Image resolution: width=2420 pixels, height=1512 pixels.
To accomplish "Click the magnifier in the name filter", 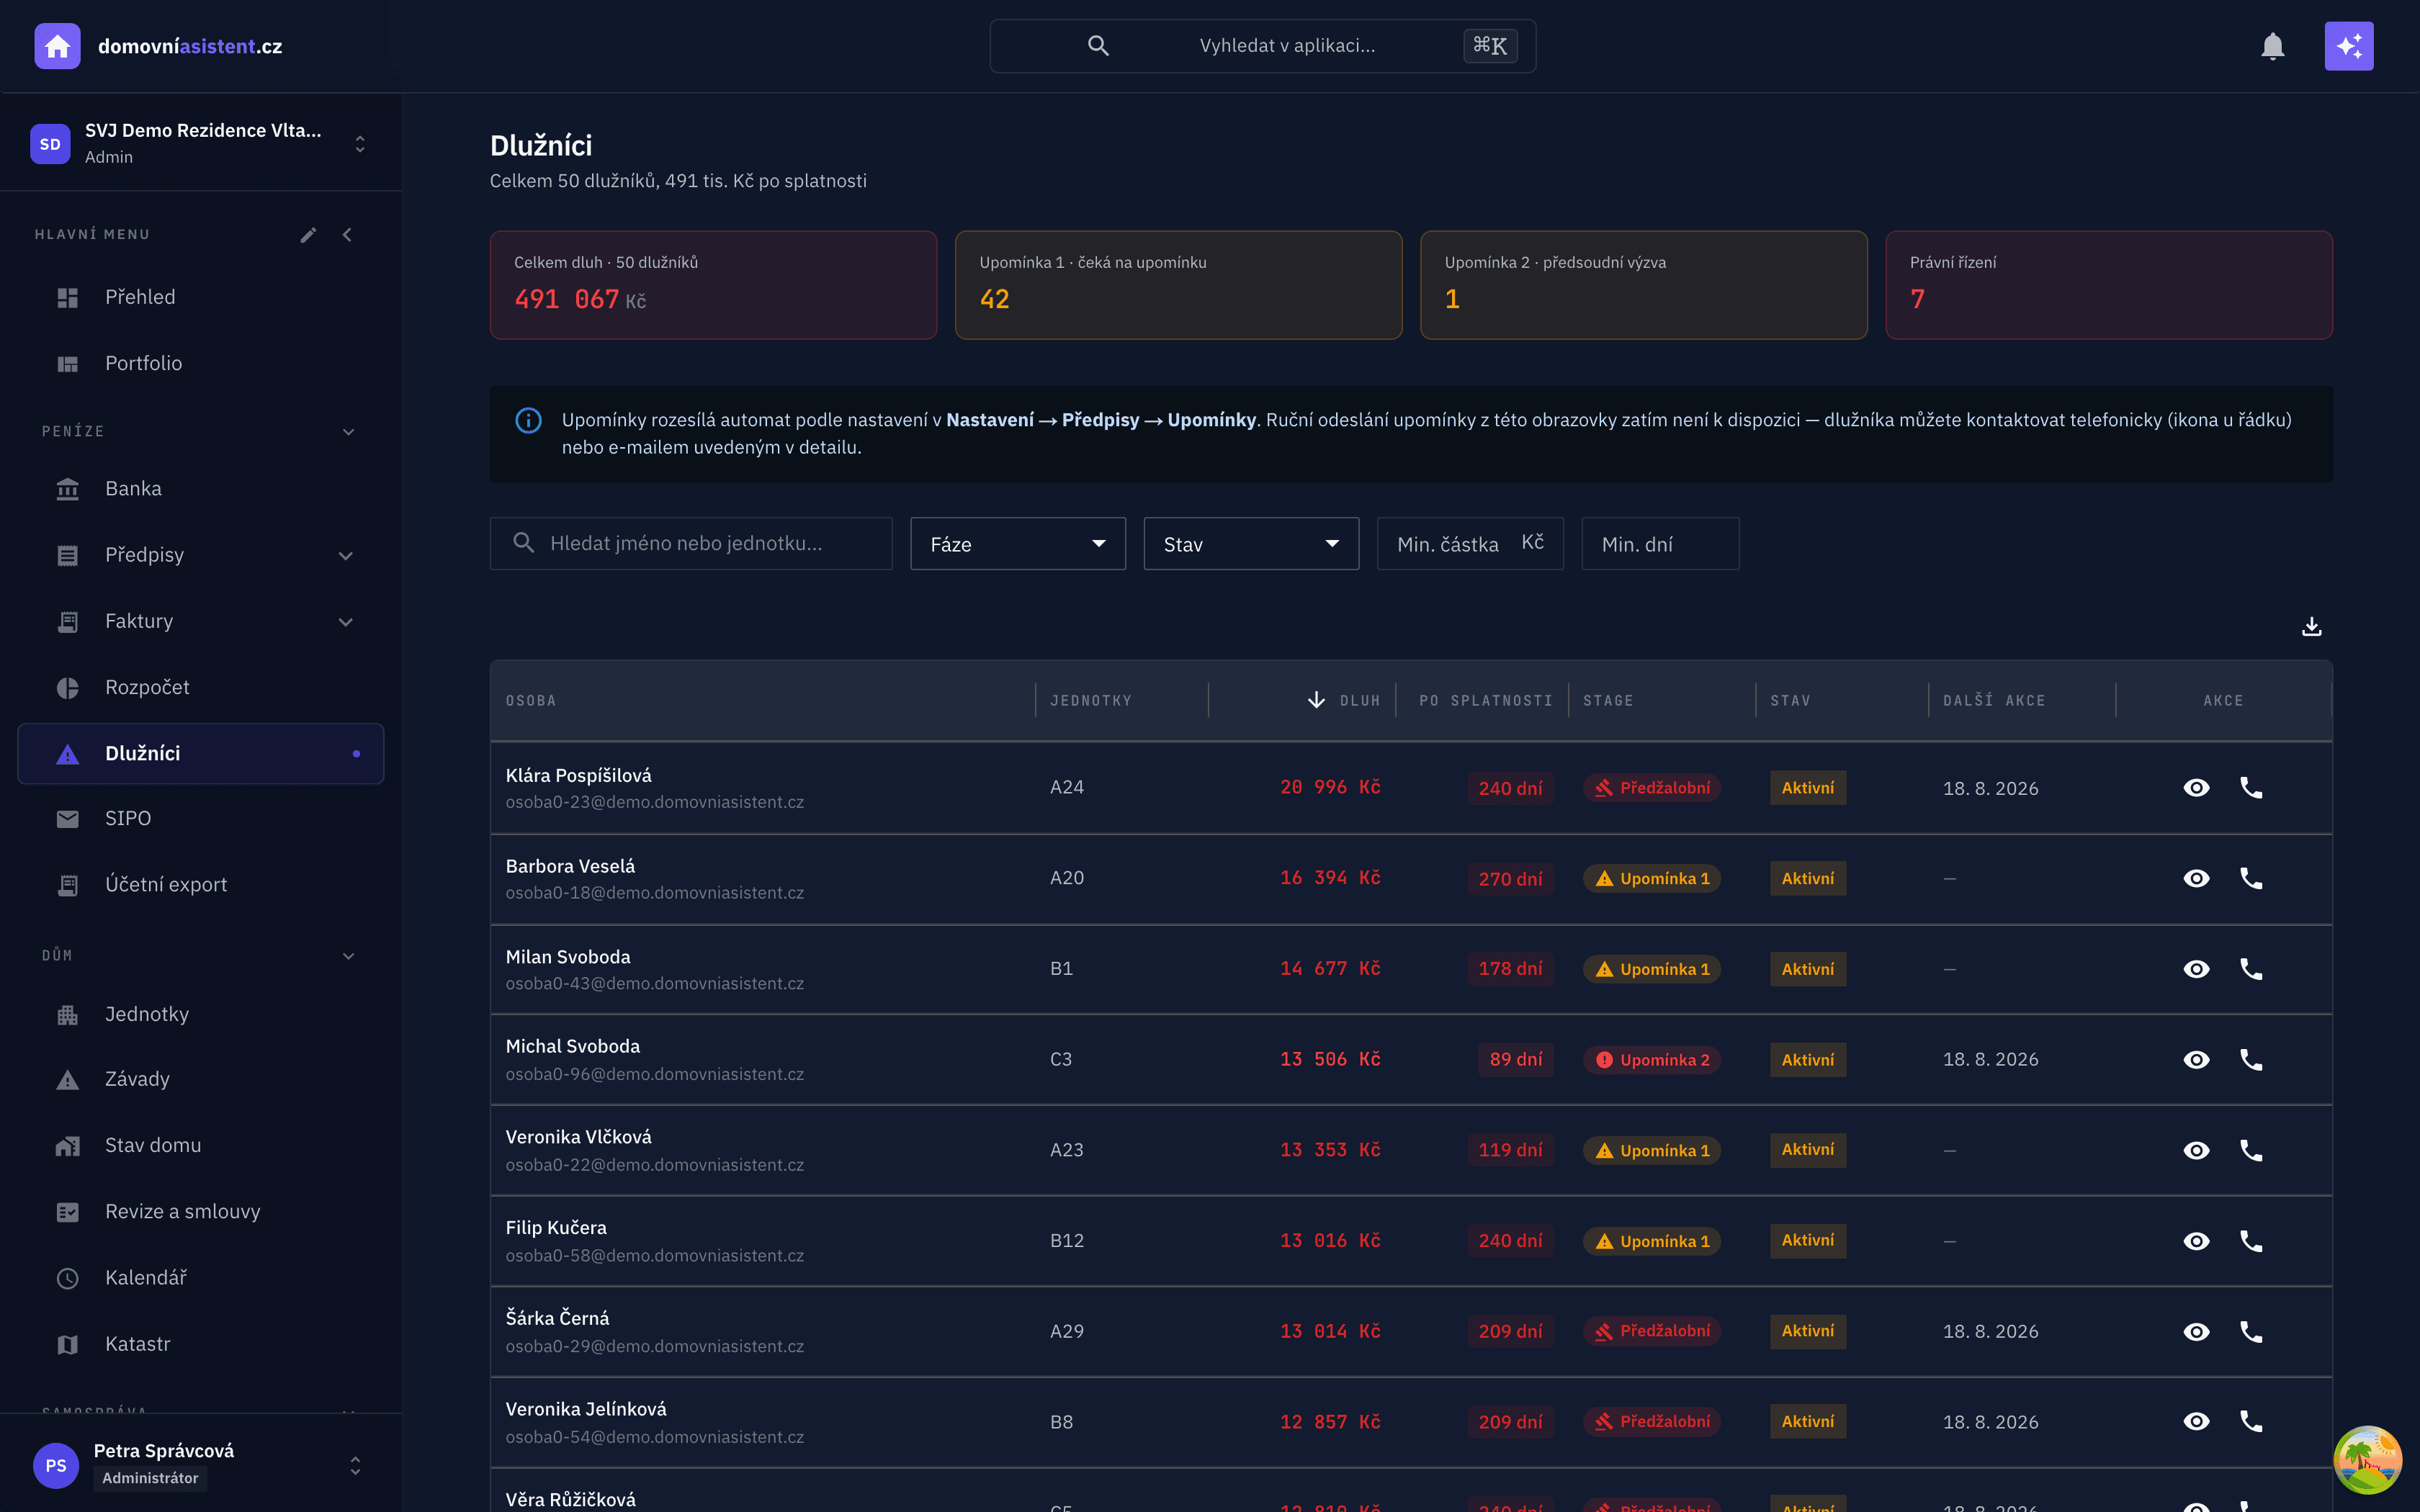I will tap(523, 543).
